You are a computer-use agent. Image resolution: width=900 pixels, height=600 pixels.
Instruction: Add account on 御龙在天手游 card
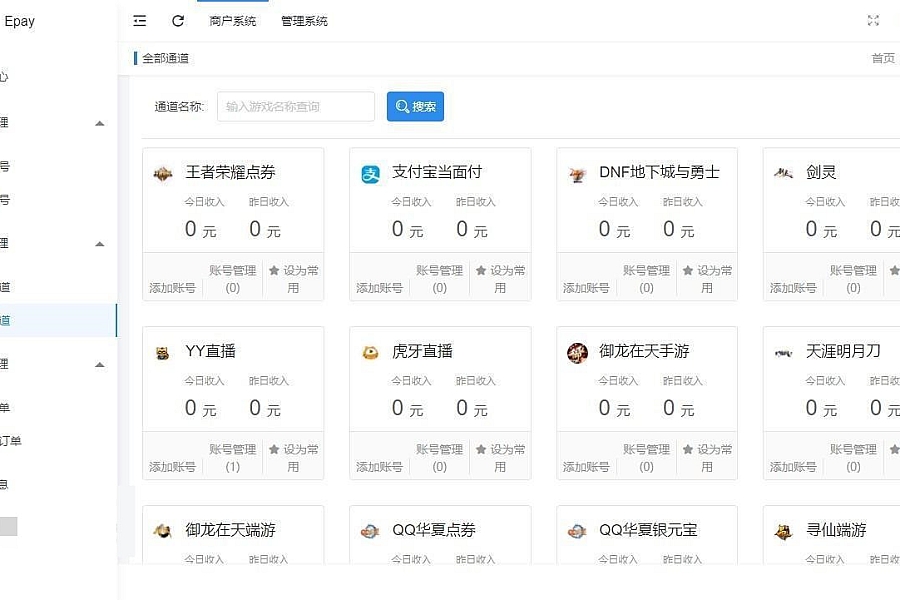586,467
